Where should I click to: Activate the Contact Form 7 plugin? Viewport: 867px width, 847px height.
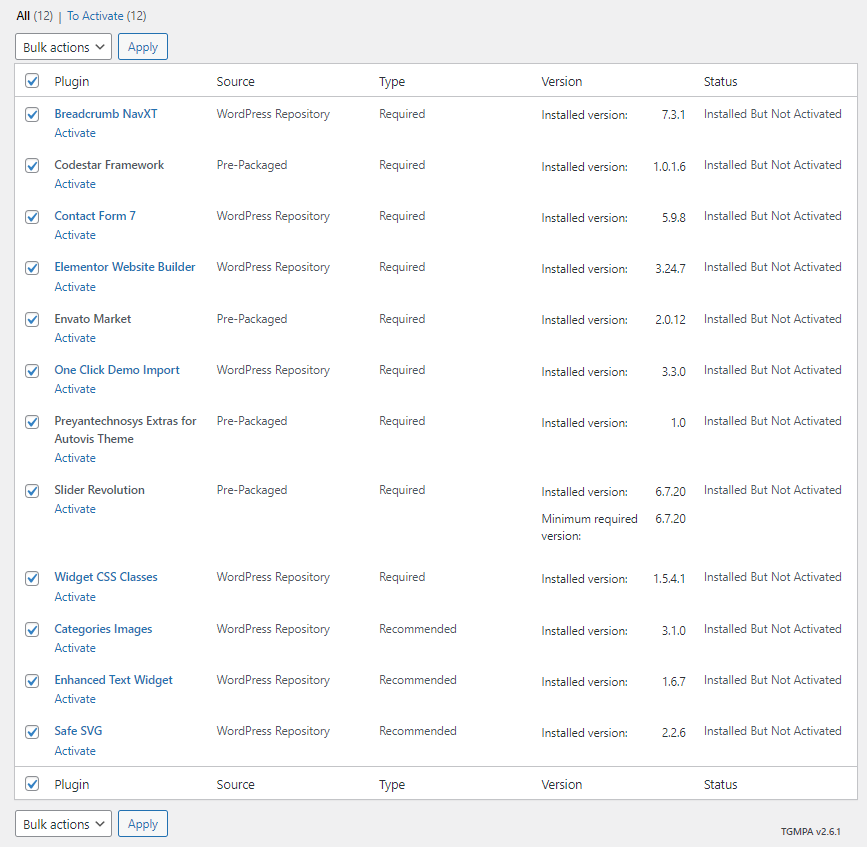point(75,235)
